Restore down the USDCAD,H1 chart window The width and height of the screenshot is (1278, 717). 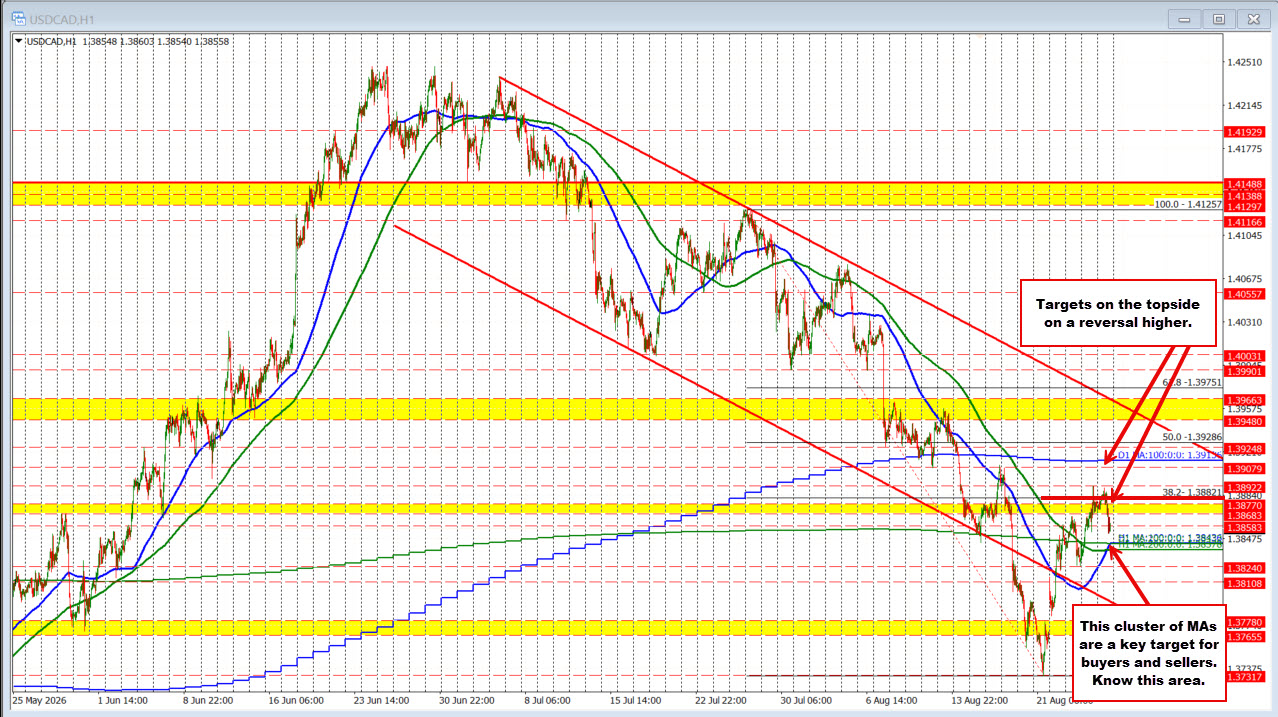pyautogui.click(x=1219, y=18)
